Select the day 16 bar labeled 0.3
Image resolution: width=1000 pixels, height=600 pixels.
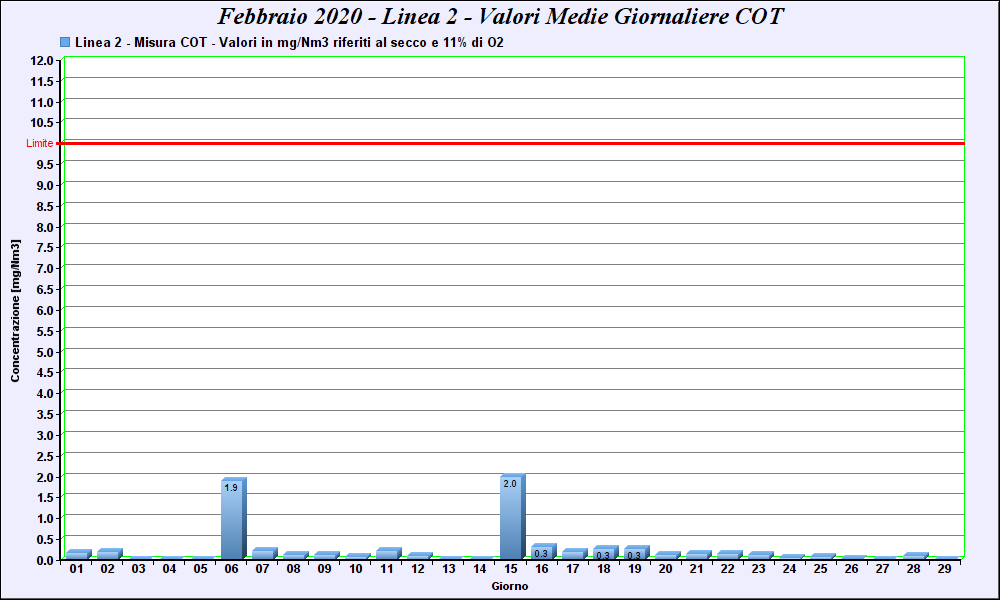[543, 552]
